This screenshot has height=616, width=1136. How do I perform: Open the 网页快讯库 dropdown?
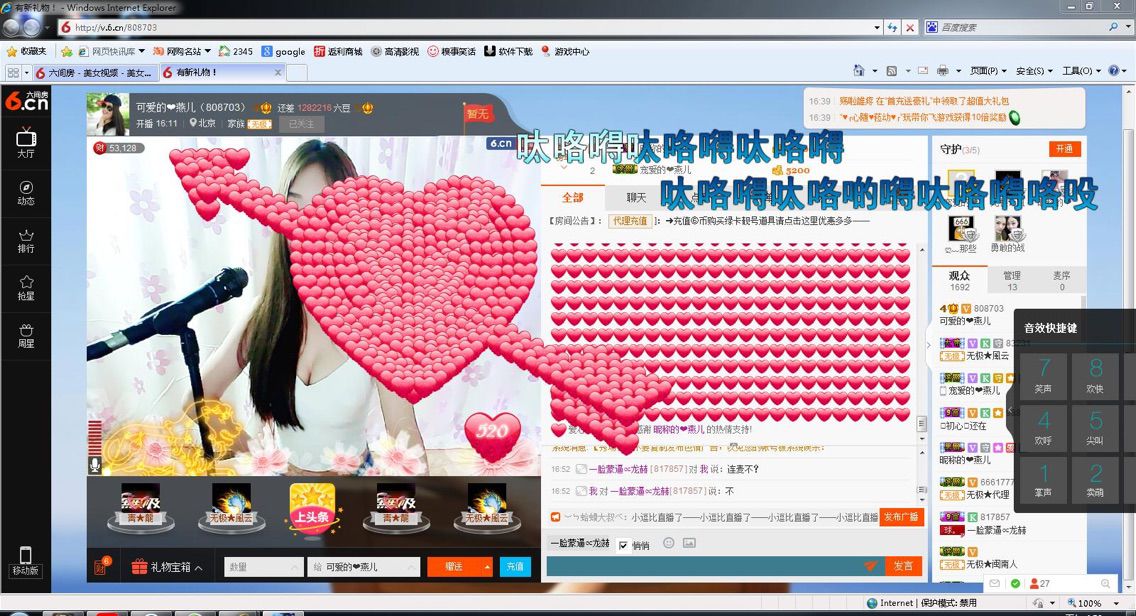coord(112,51)
